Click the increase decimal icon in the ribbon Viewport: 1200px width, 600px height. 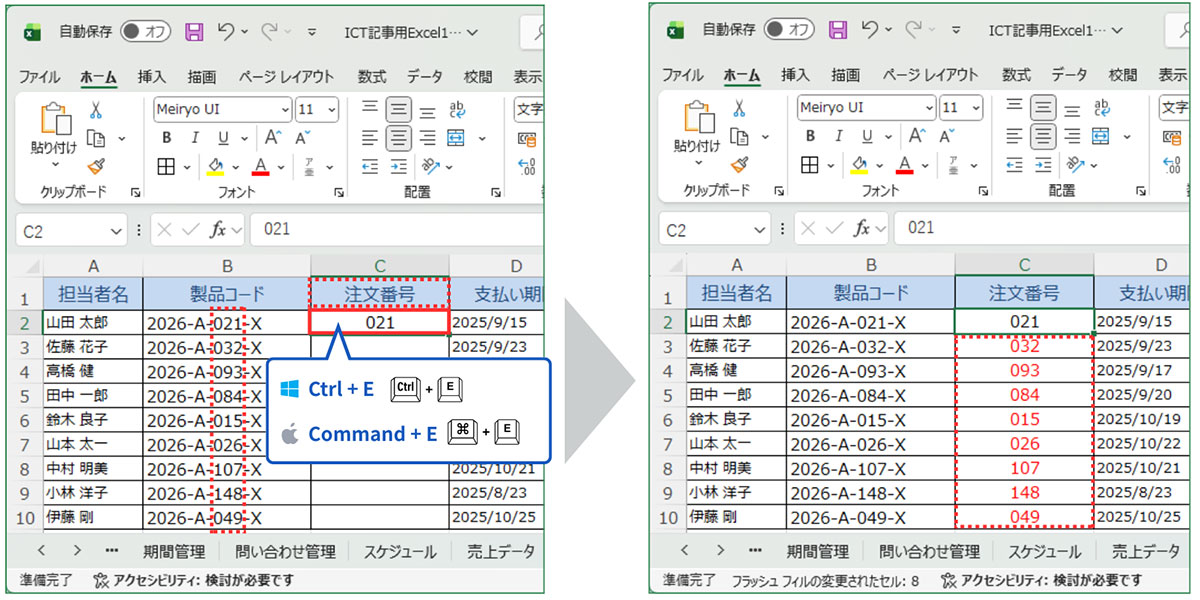[x=525, y=166]
